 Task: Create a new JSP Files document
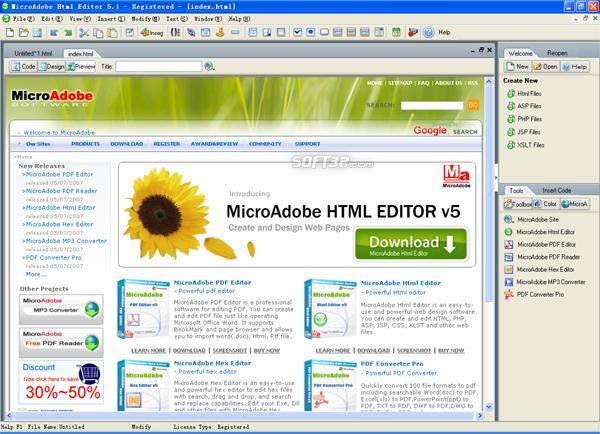point(524,132)
